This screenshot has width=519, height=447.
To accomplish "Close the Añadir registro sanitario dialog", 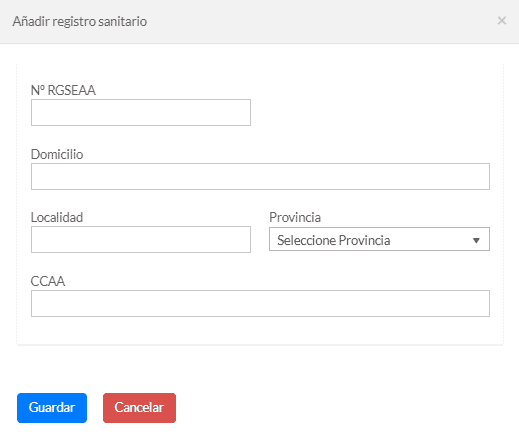I will (x=502, y=21).
